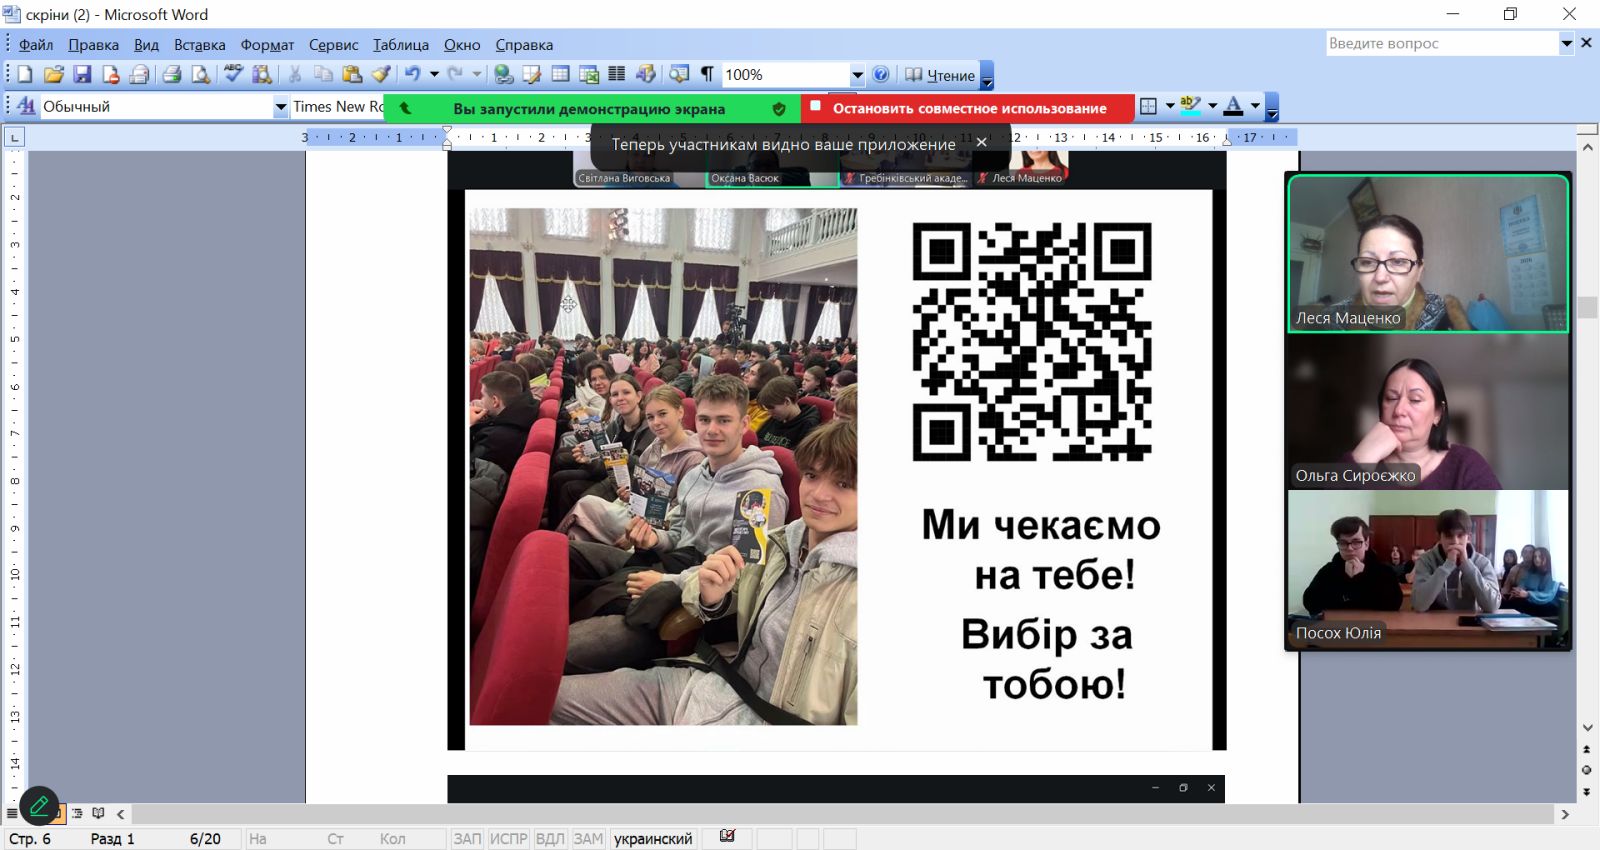Click the Print icon in toolbar
Image resolution: width=1600 pixels, height=850 pixels.
(171, 75)
